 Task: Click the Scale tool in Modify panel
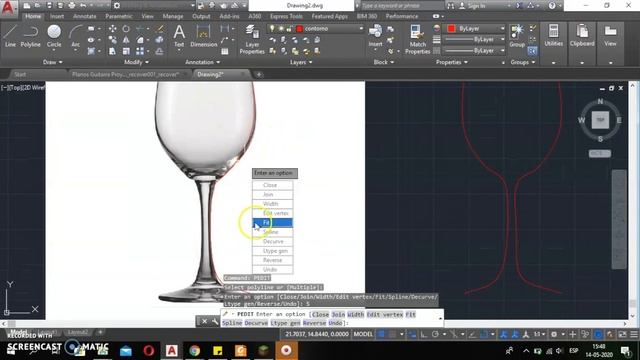click(x=126, y=51)
